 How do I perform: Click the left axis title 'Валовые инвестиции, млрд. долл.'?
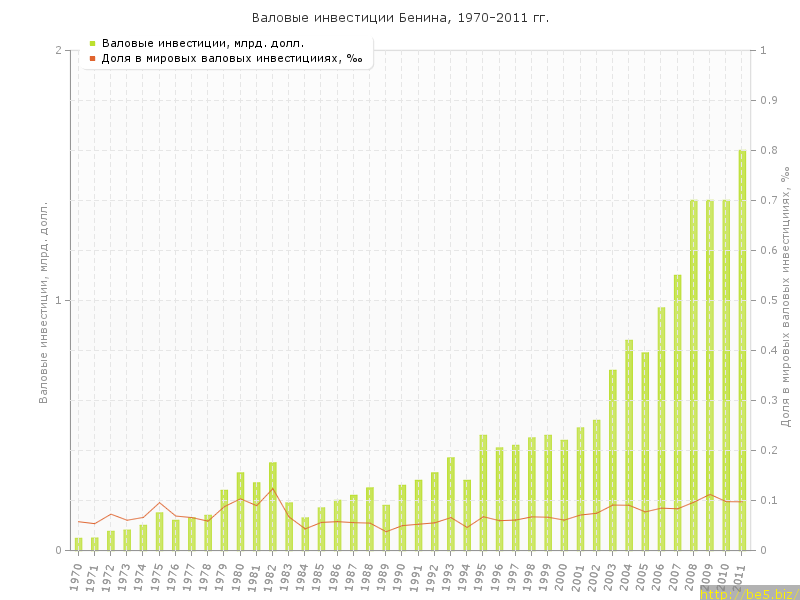click(43, 302)
